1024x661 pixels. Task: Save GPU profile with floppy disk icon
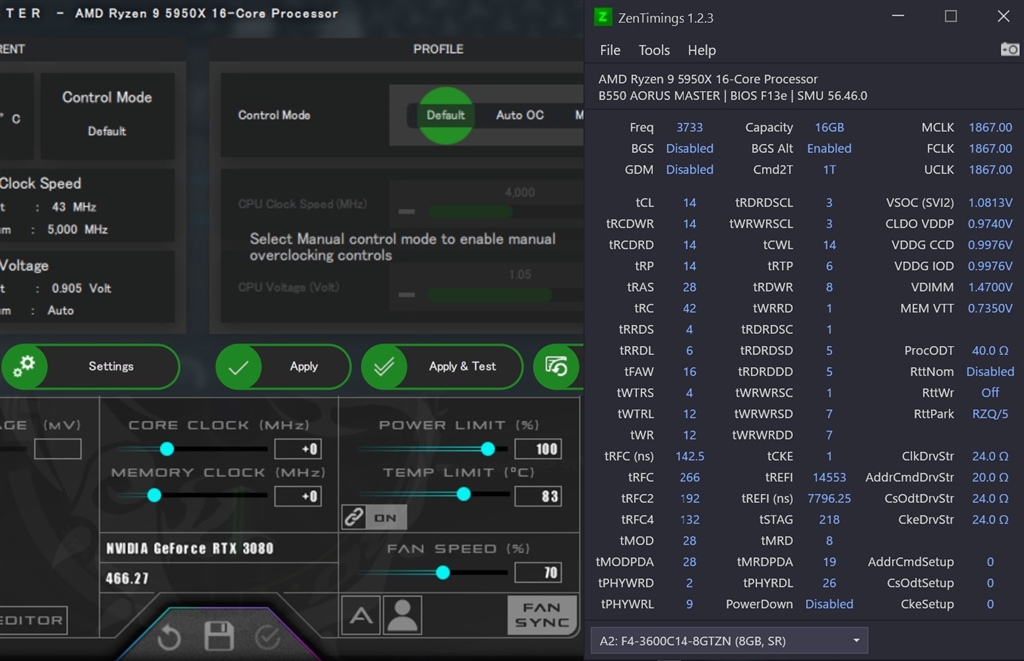tap(219, 636)
